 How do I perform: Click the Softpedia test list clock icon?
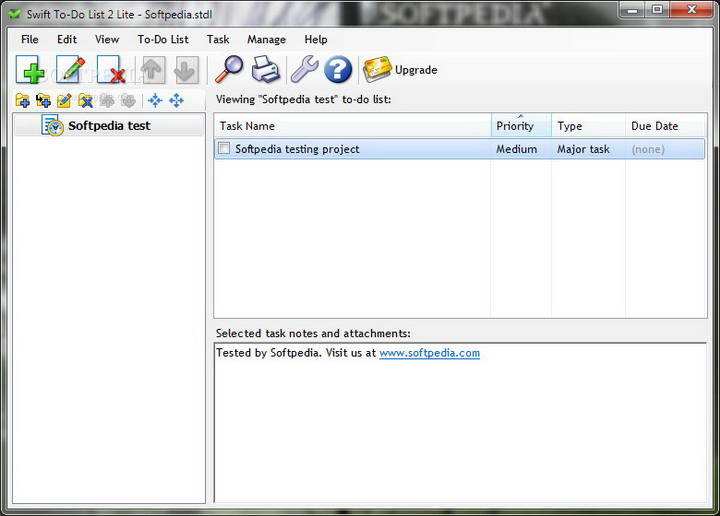point(52,125)
